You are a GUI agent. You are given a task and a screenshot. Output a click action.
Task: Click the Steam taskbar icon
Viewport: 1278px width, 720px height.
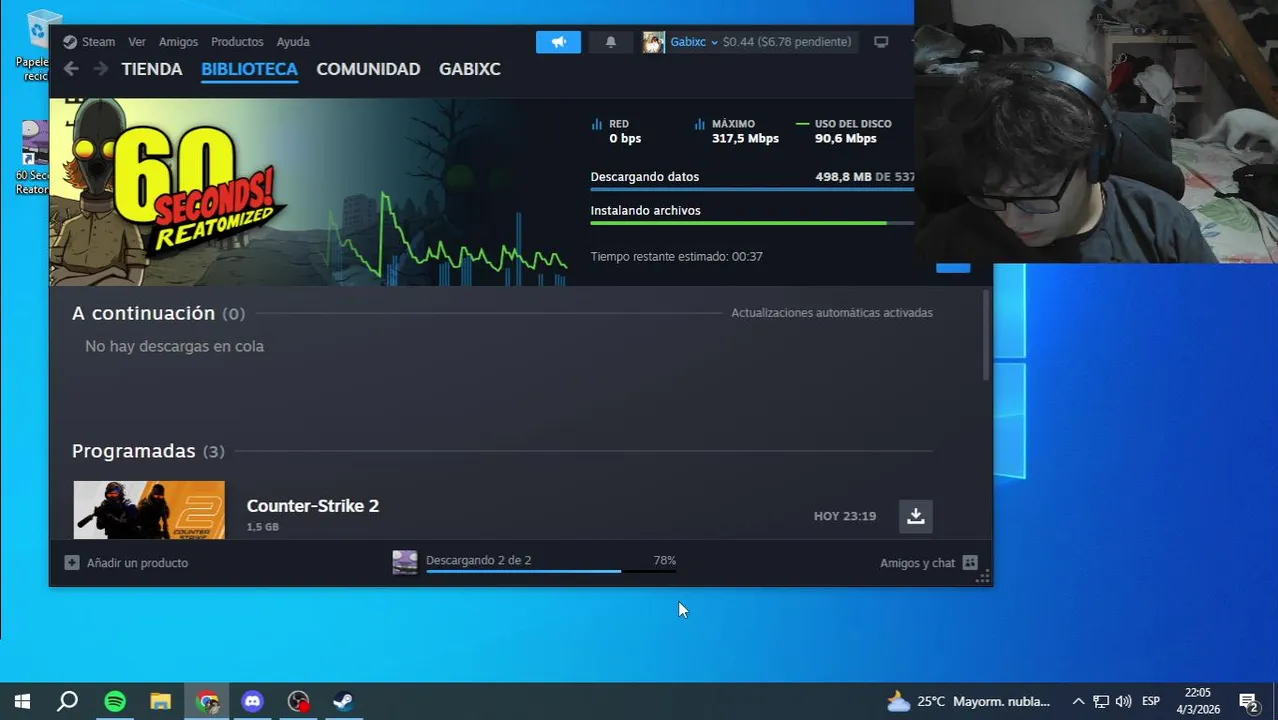point(343,701)
